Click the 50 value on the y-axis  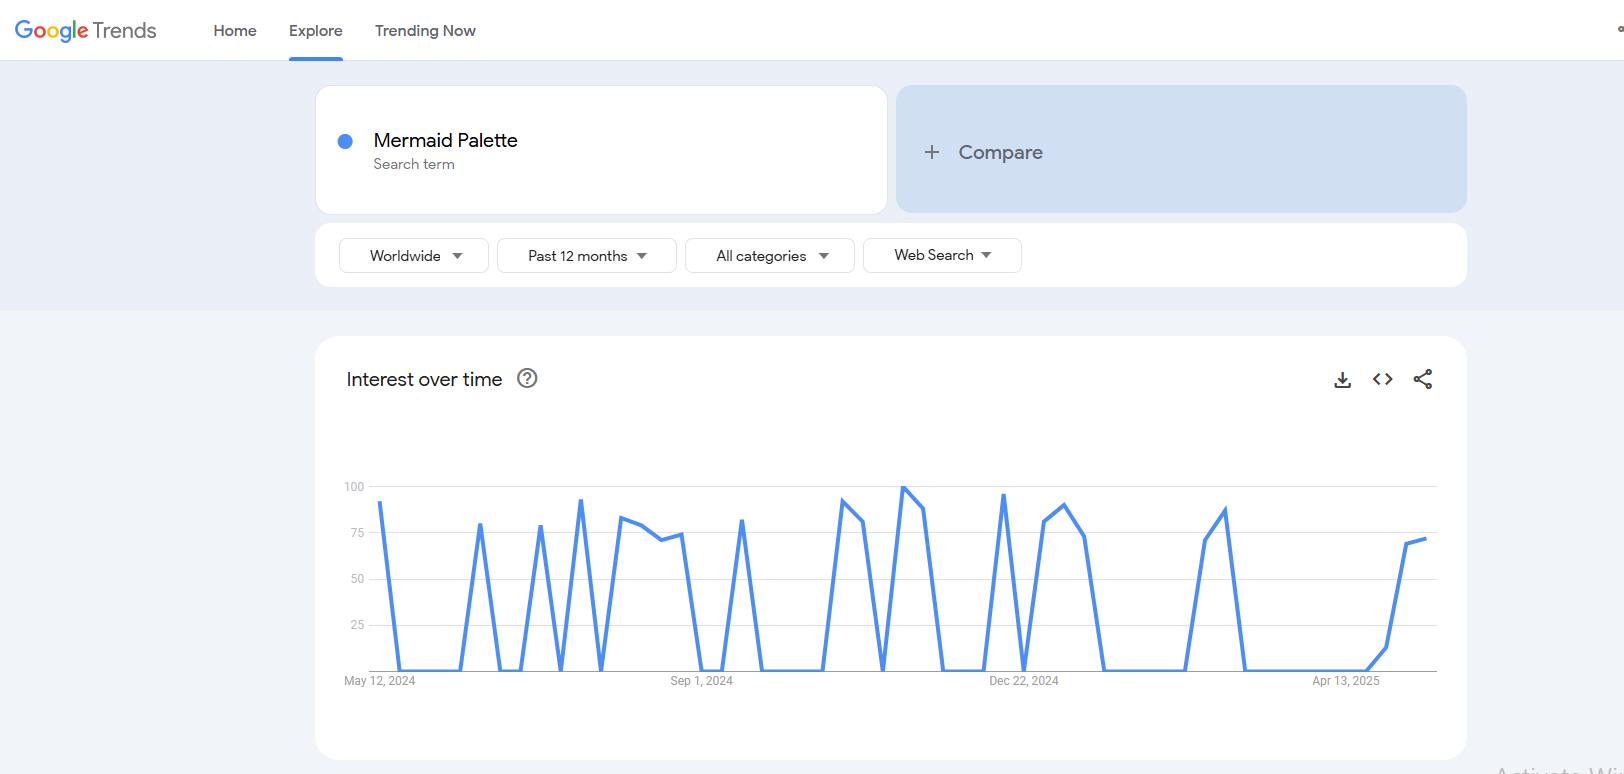[x=357, y=579]
